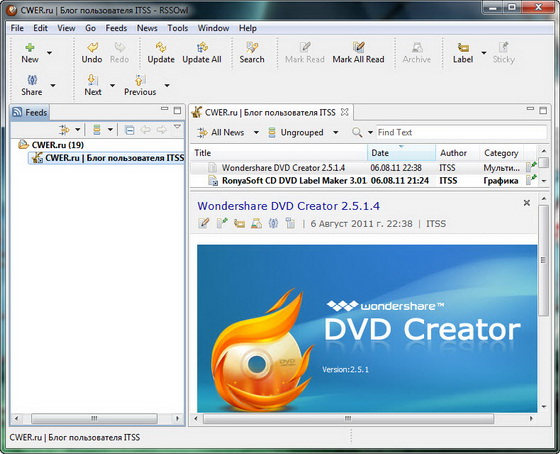This screenshot has width=560, height=454.
Task: Click the search magnifier icon by Find Text
Action: point(357,133)
